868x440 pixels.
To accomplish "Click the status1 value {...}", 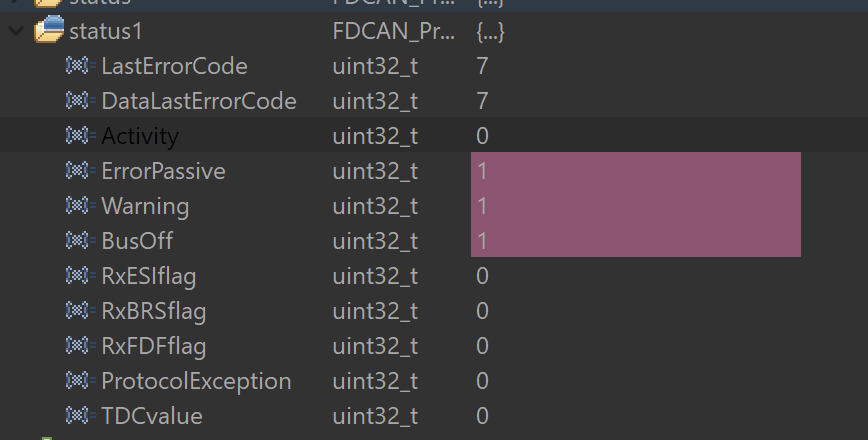I will pyautogui.click(x=490, y=31).
